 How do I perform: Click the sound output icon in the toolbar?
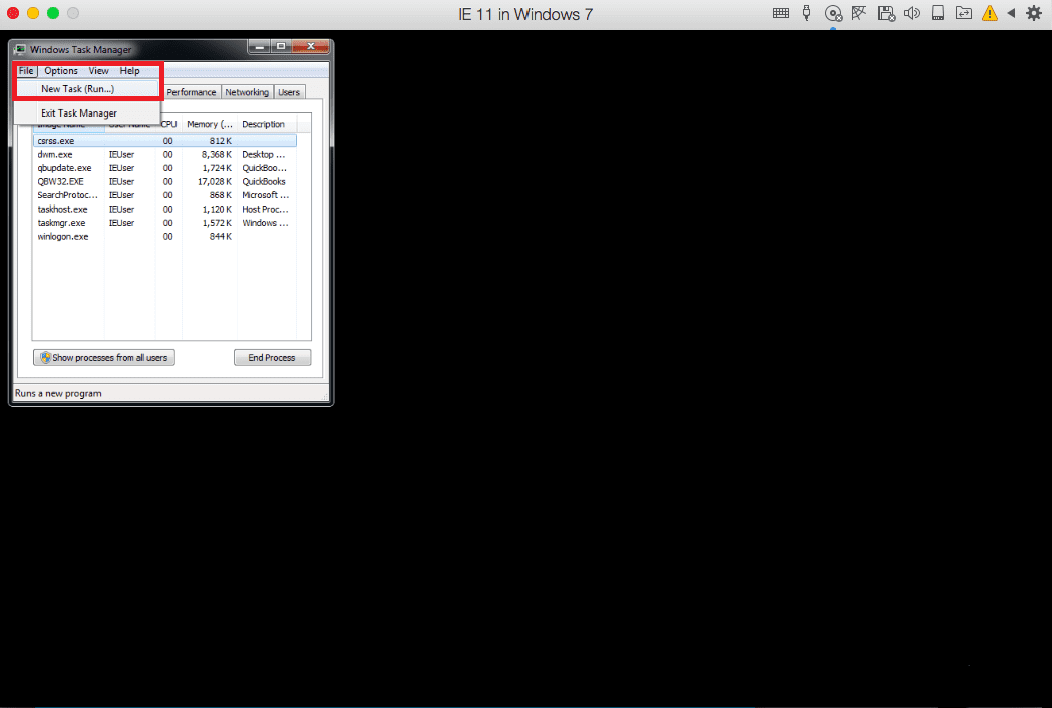(912, 13)
